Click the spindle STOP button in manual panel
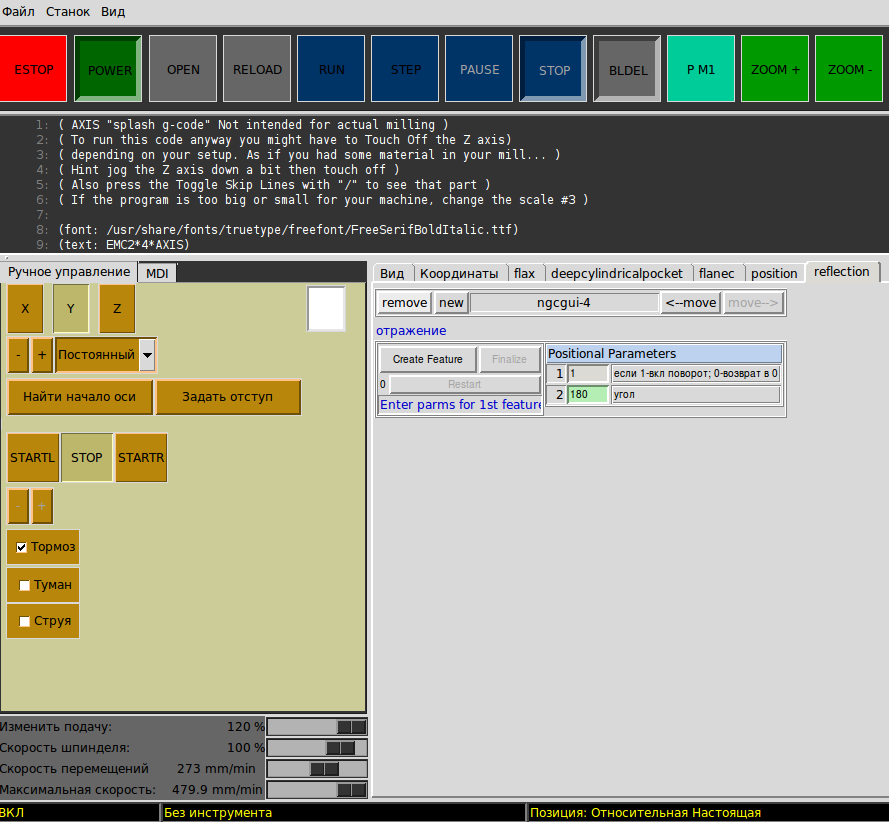 click(87, 457)
